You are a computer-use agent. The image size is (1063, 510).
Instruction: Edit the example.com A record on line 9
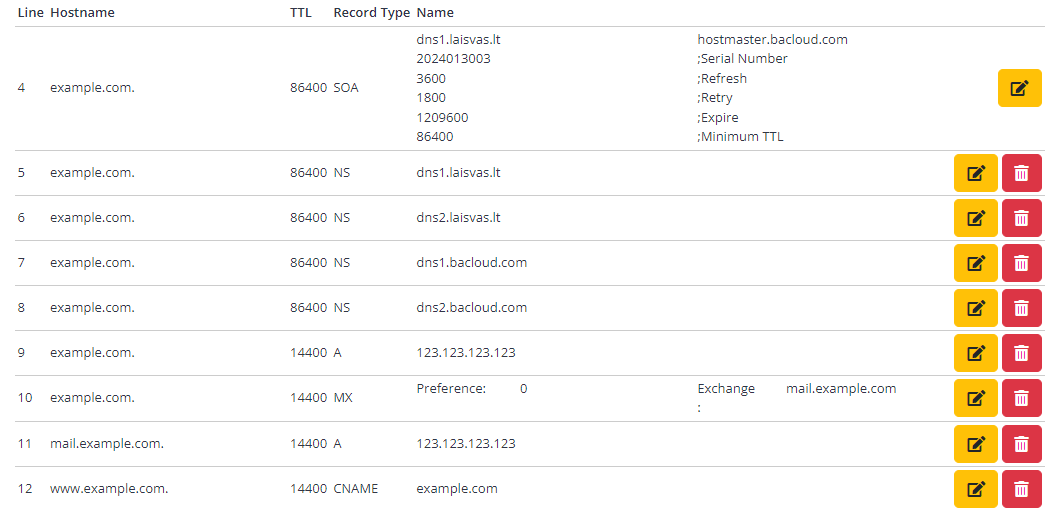point(976,353)
